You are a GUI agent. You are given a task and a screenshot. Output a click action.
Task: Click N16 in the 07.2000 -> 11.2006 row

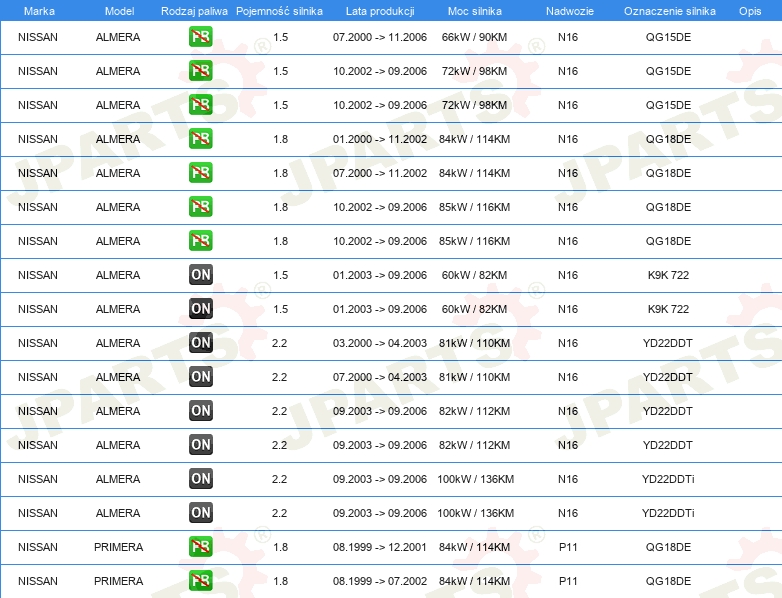(x=568, y=37)
